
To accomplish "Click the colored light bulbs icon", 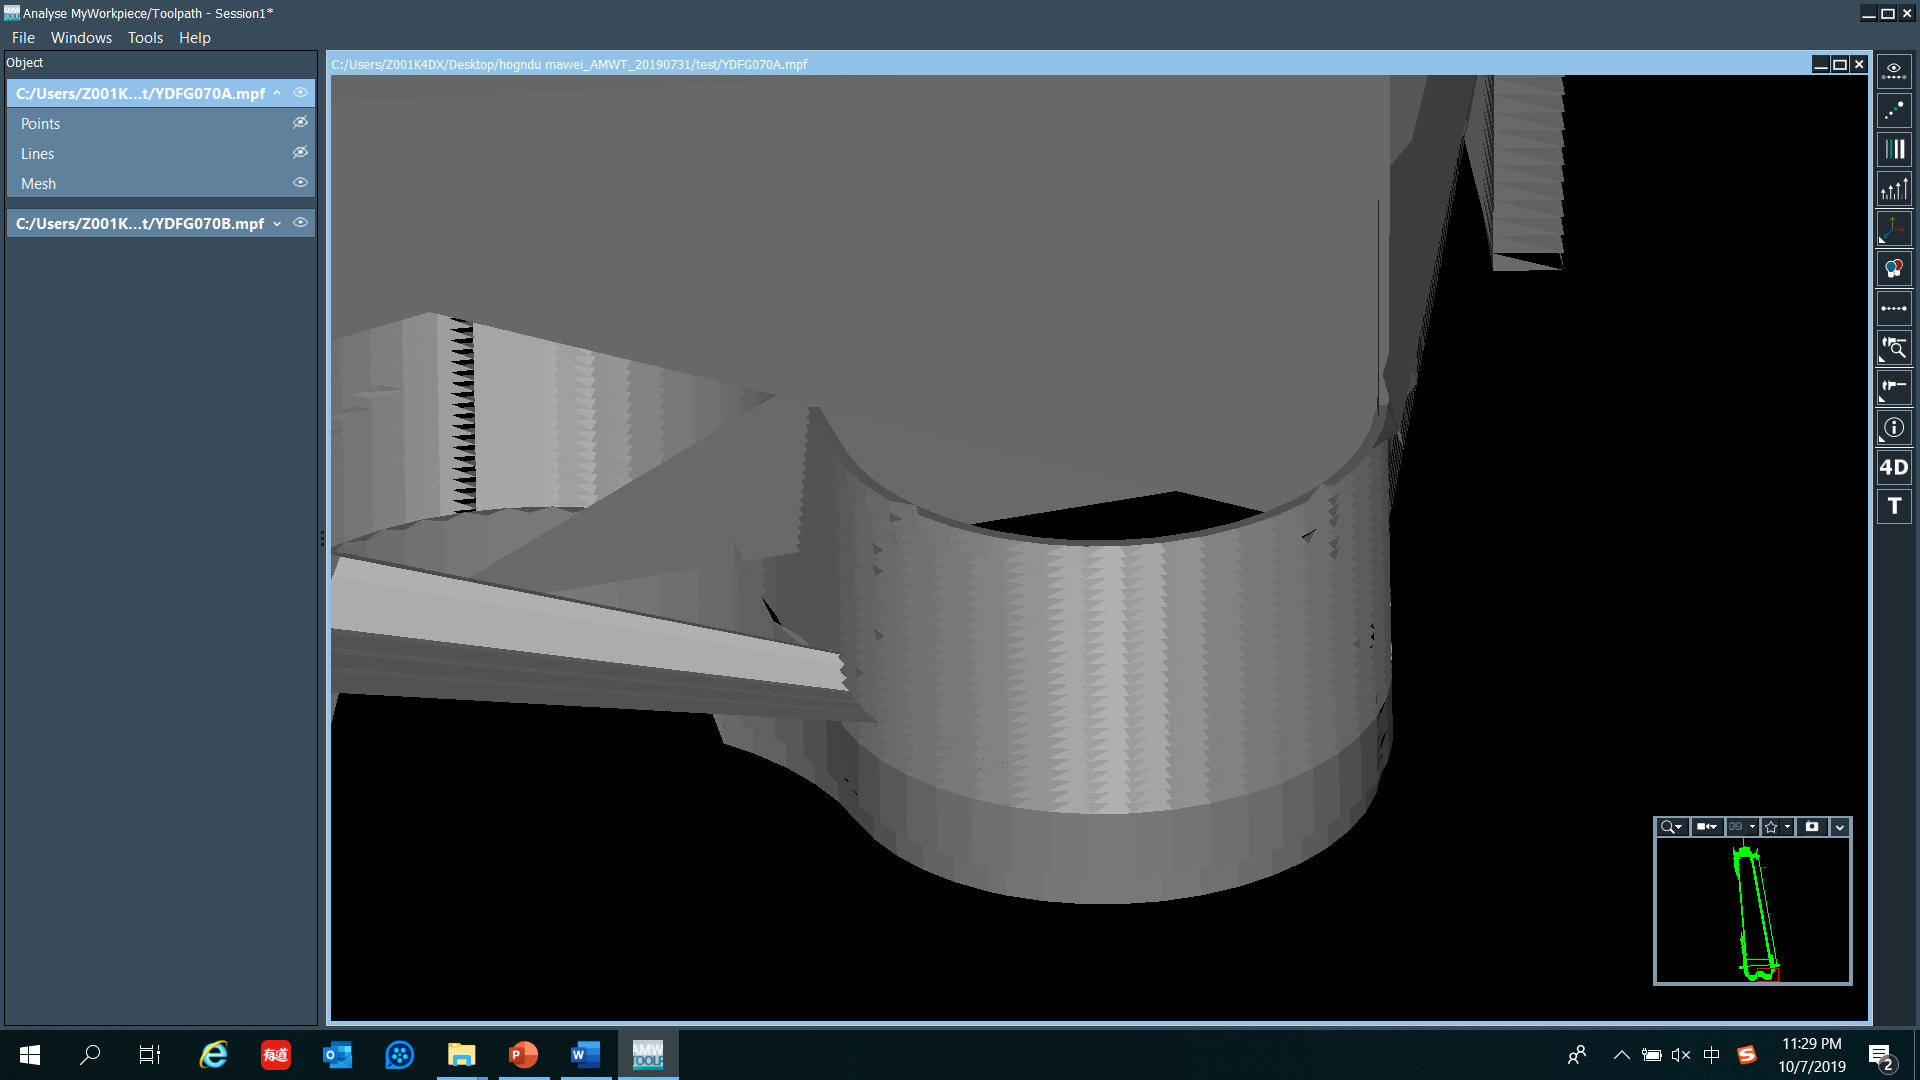I will point(1894,269).
